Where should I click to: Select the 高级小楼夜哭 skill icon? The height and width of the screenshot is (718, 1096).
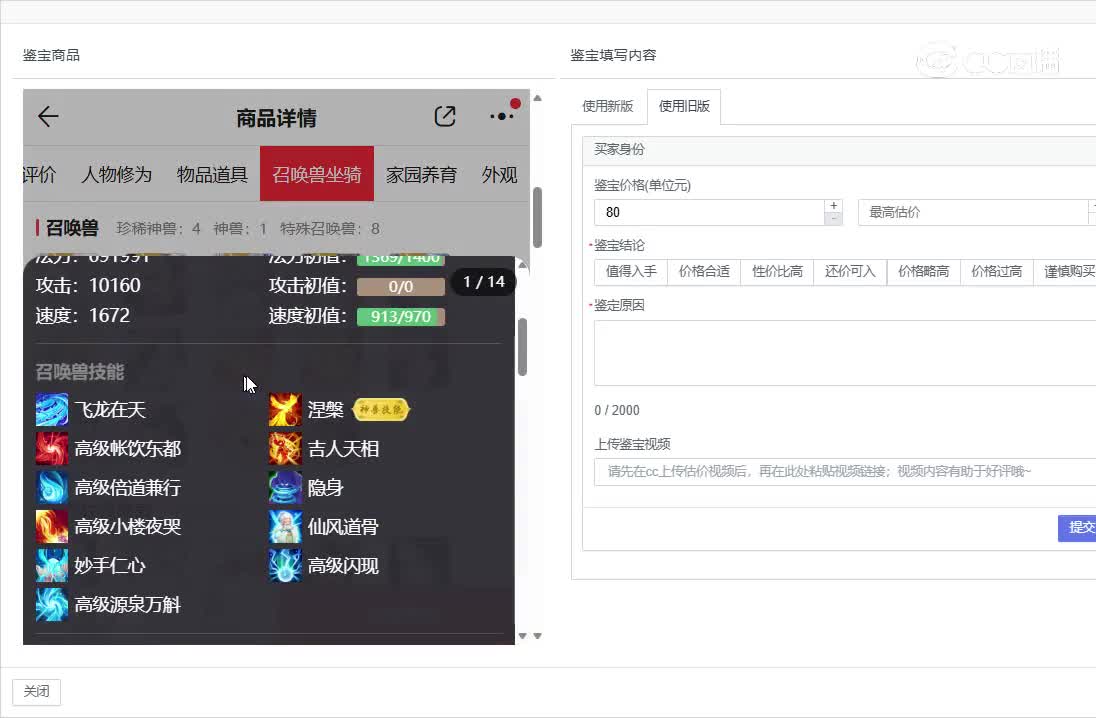(x=52, y=526)
